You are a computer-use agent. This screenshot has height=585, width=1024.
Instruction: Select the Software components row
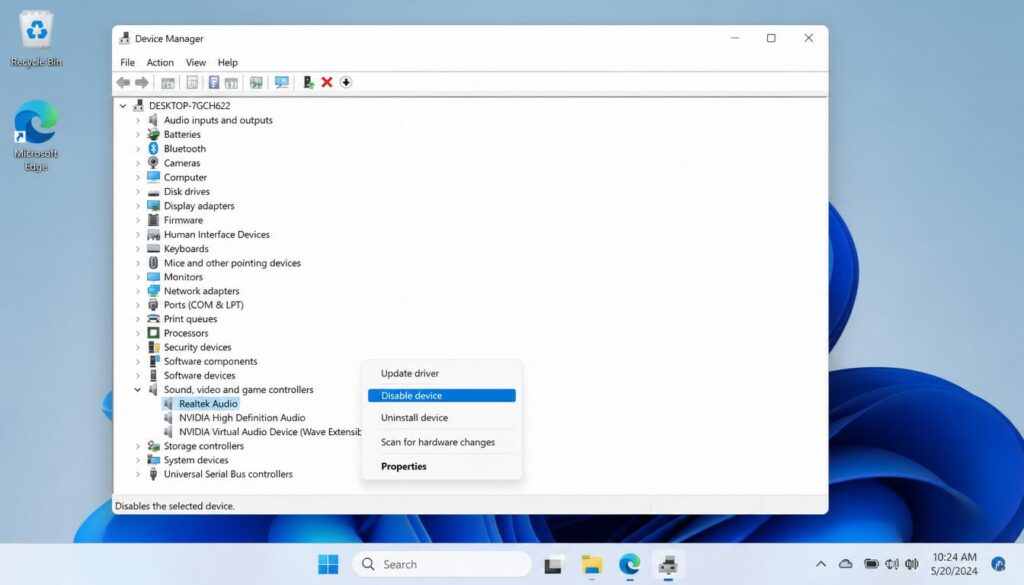tap(210, 362)
